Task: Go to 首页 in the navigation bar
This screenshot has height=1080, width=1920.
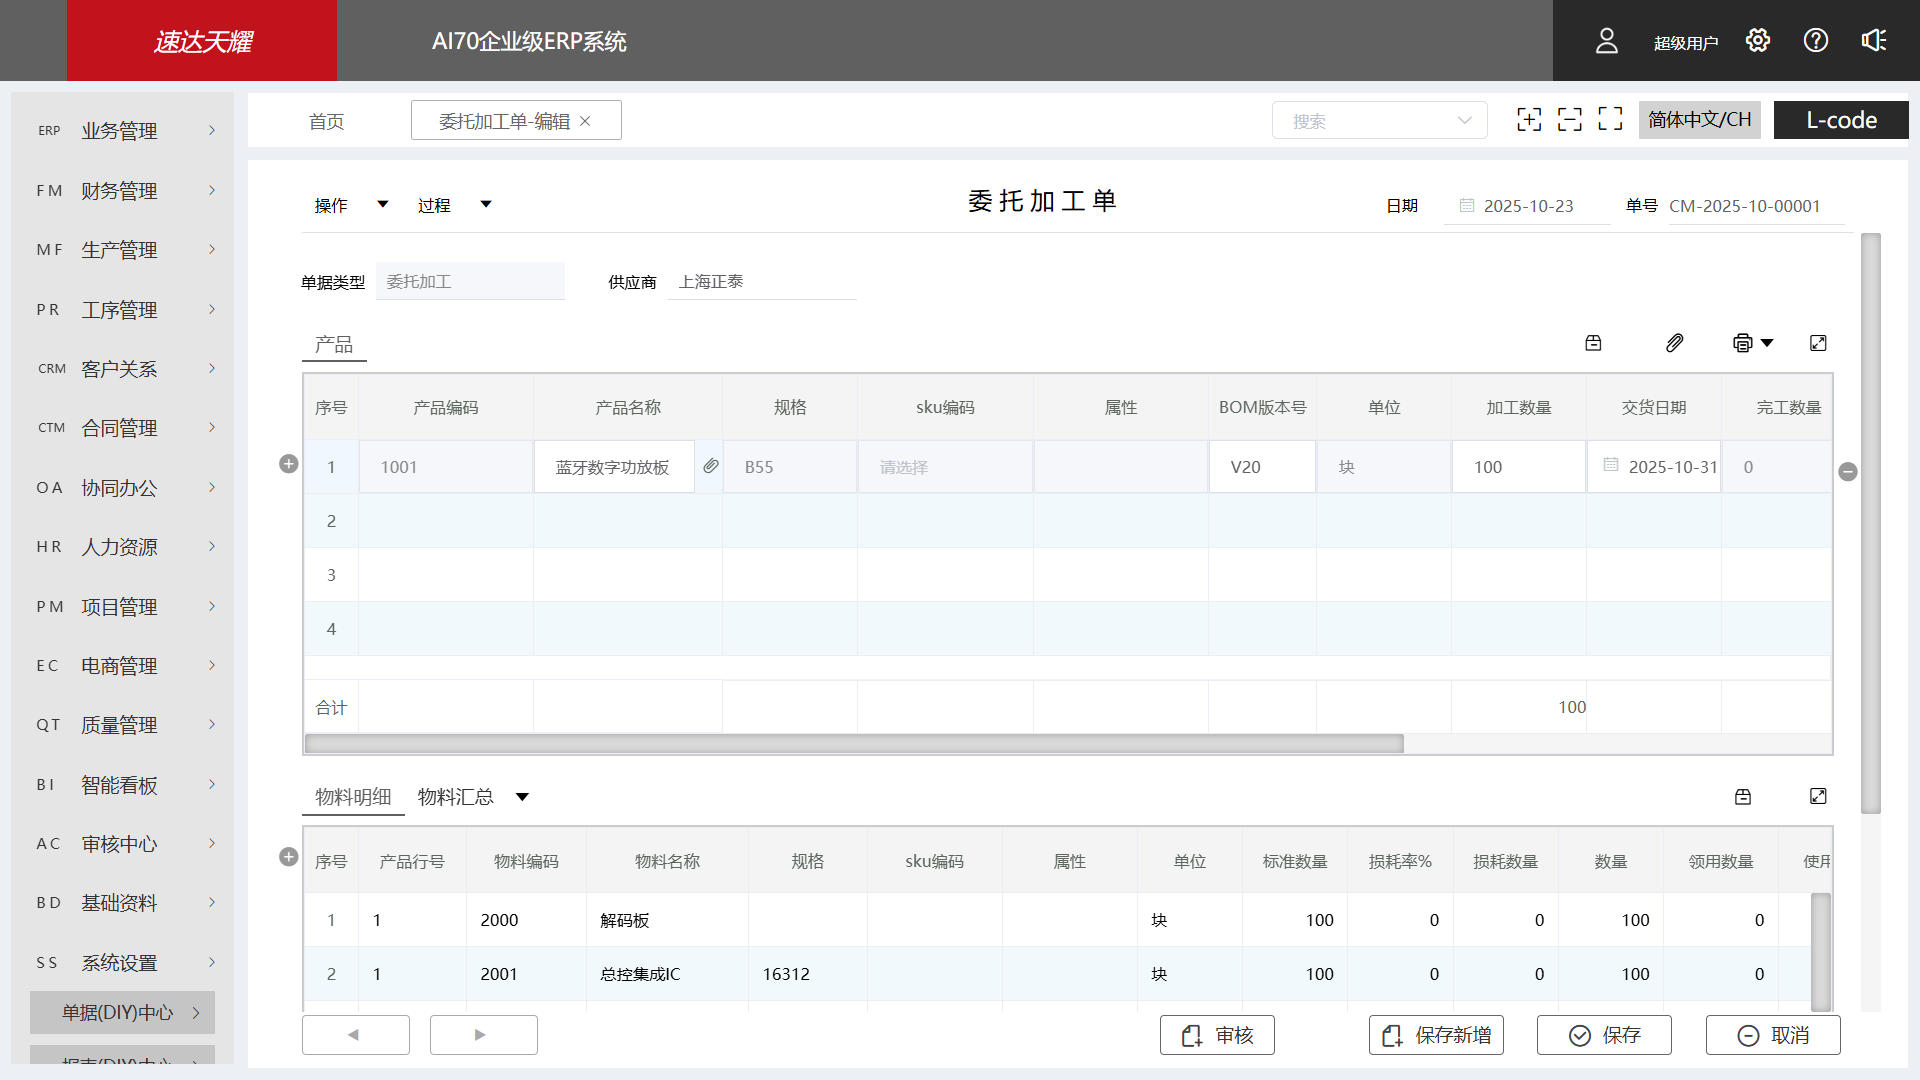Action: tap(326, 120)
